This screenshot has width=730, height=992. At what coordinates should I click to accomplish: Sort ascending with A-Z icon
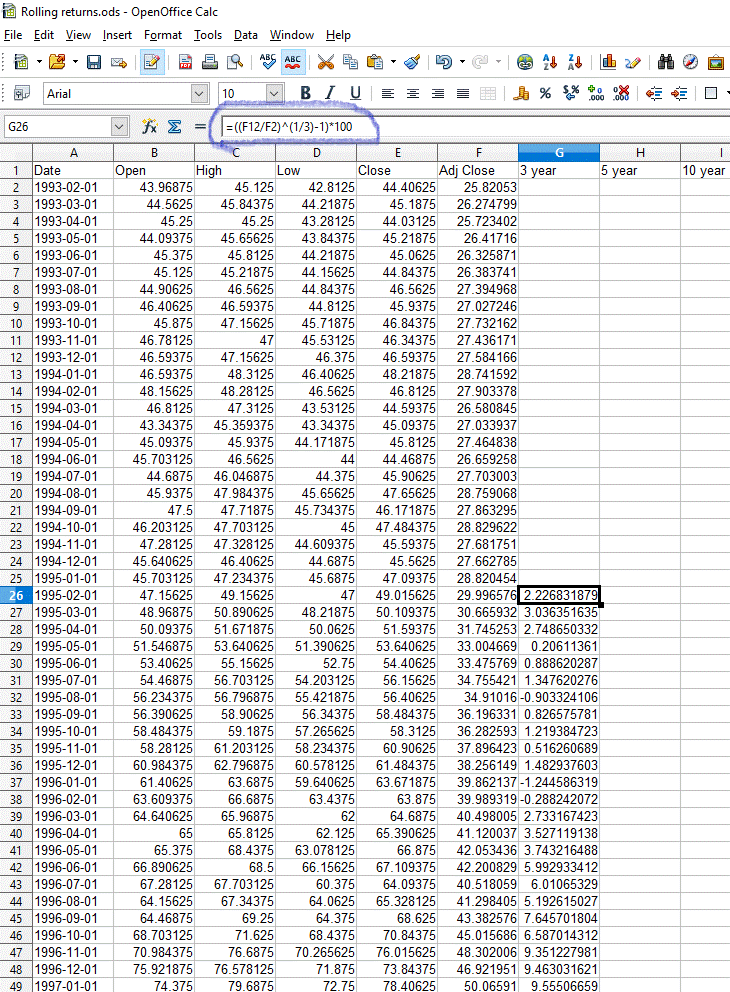pos(550,61)
